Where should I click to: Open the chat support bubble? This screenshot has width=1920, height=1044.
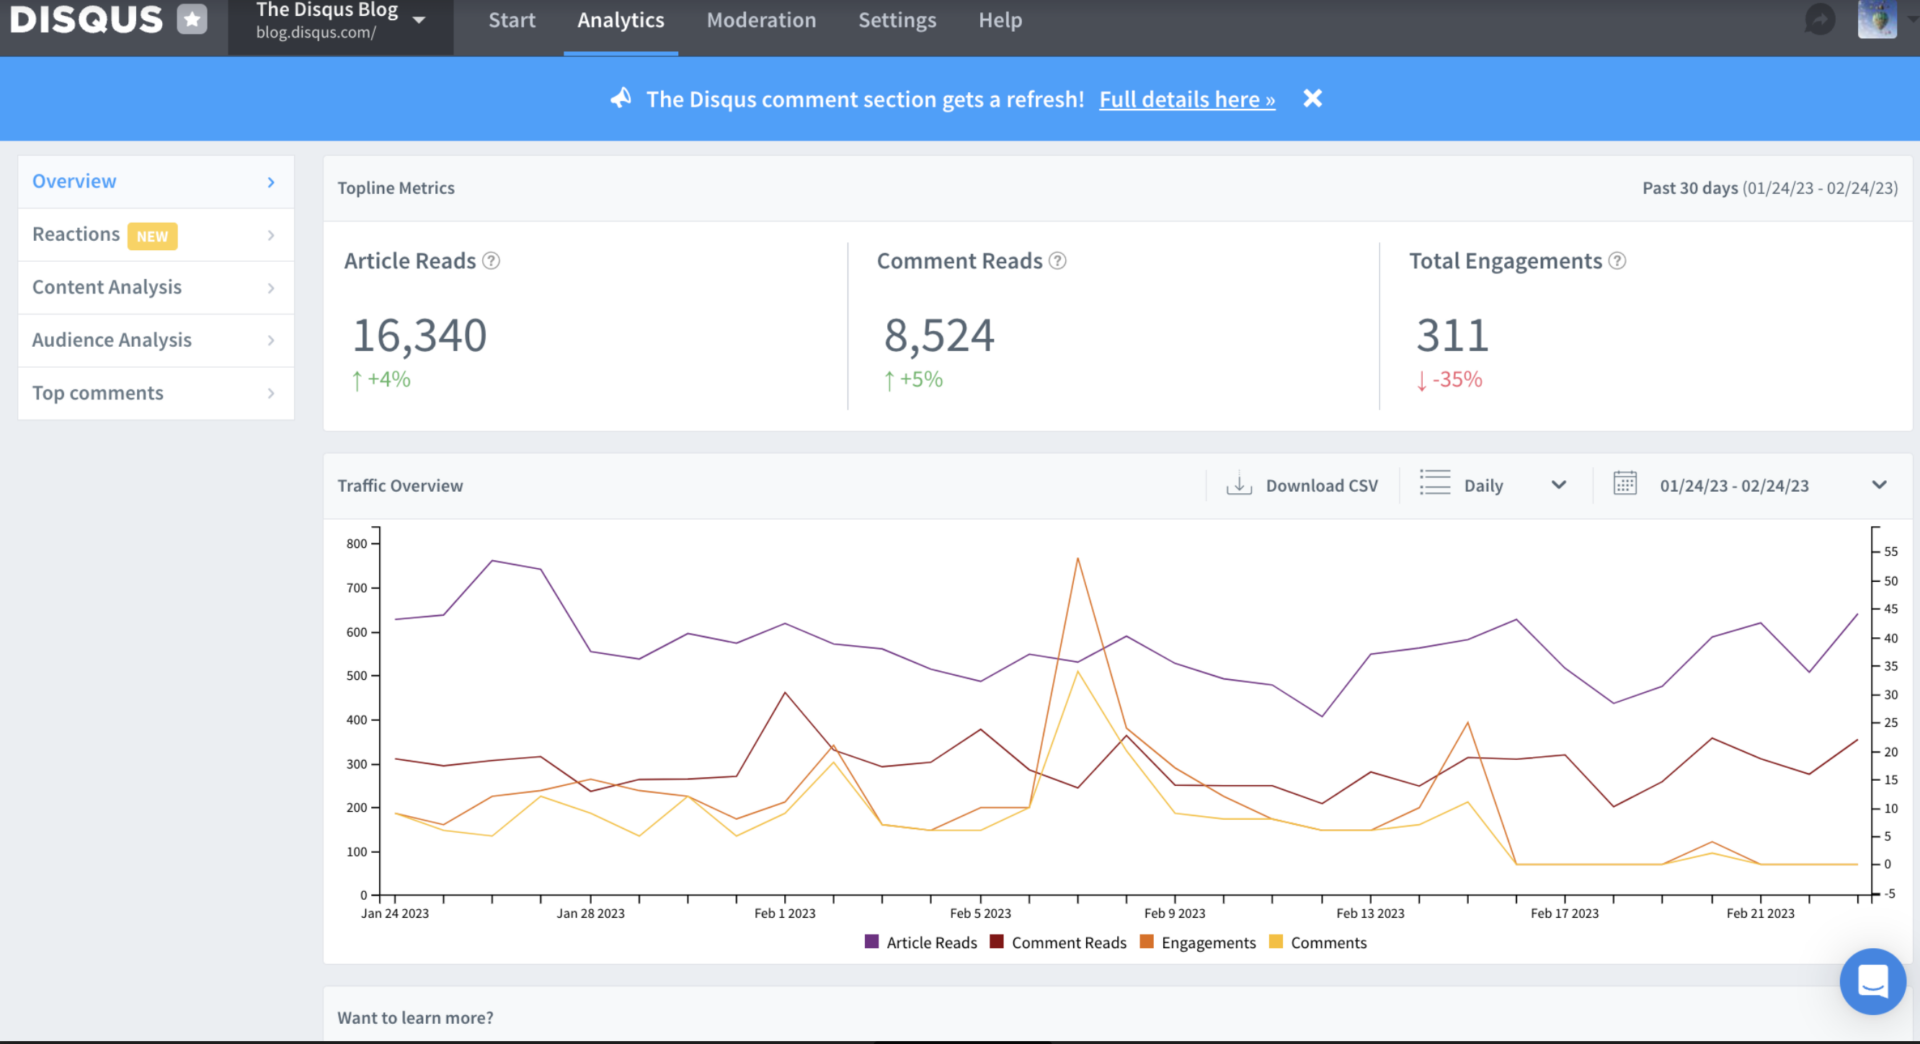click(1872, 981)
